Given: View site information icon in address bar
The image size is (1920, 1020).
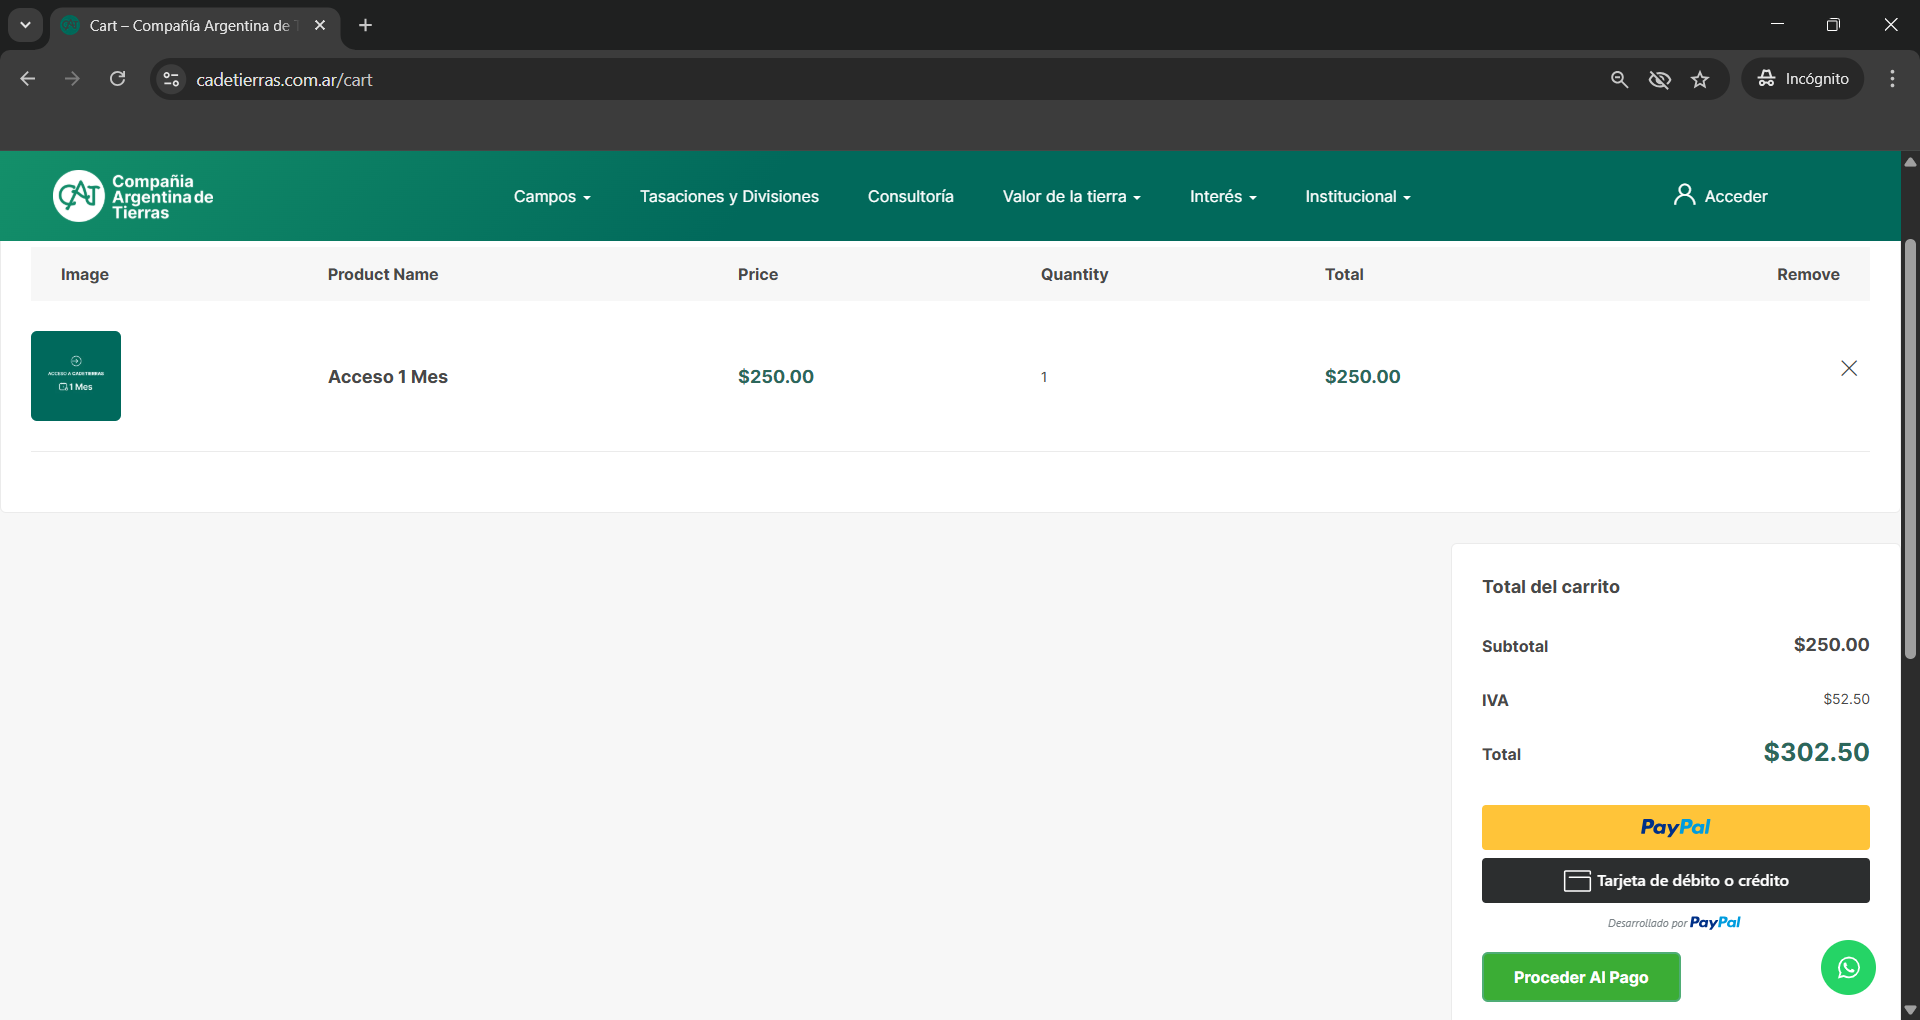Looking at the screenshot, I should click(171, 79).
